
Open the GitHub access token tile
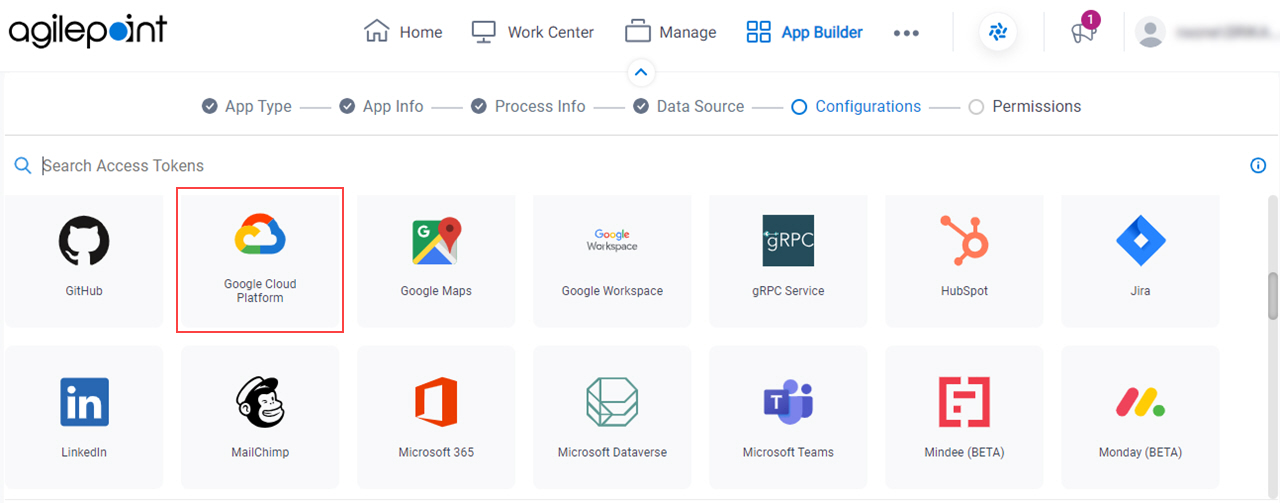pyautogui.click(x=84, y=260)
